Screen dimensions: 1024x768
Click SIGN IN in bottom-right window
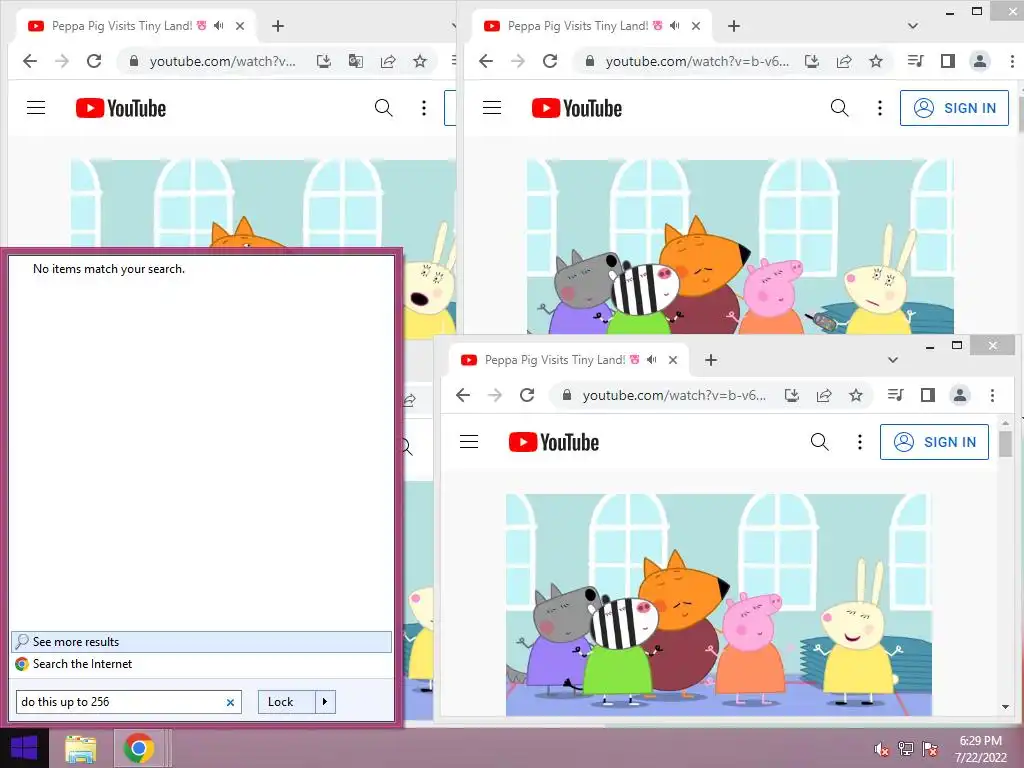[x=934, y=442]
